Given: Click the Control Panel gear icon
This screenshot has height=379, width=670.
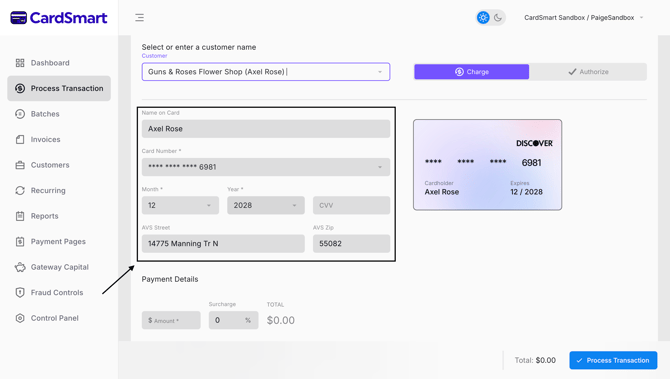Looking at the screenshot, I should 20,318.
